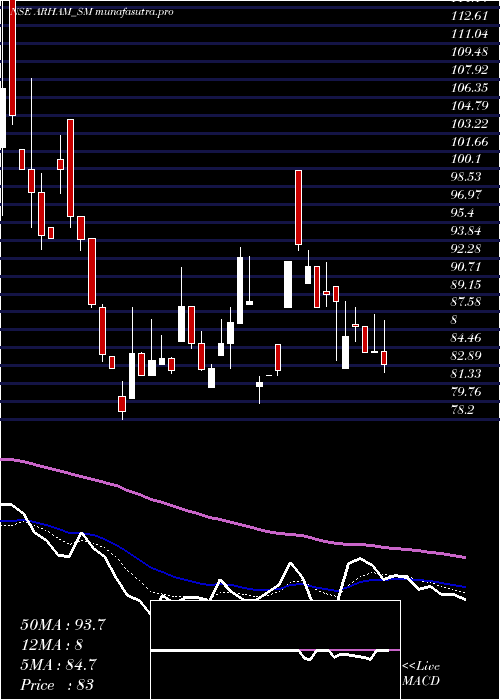Pick the 106.35 price axis value
The width and height of the screenshot is (500, 700).
[x=469, y=88]
